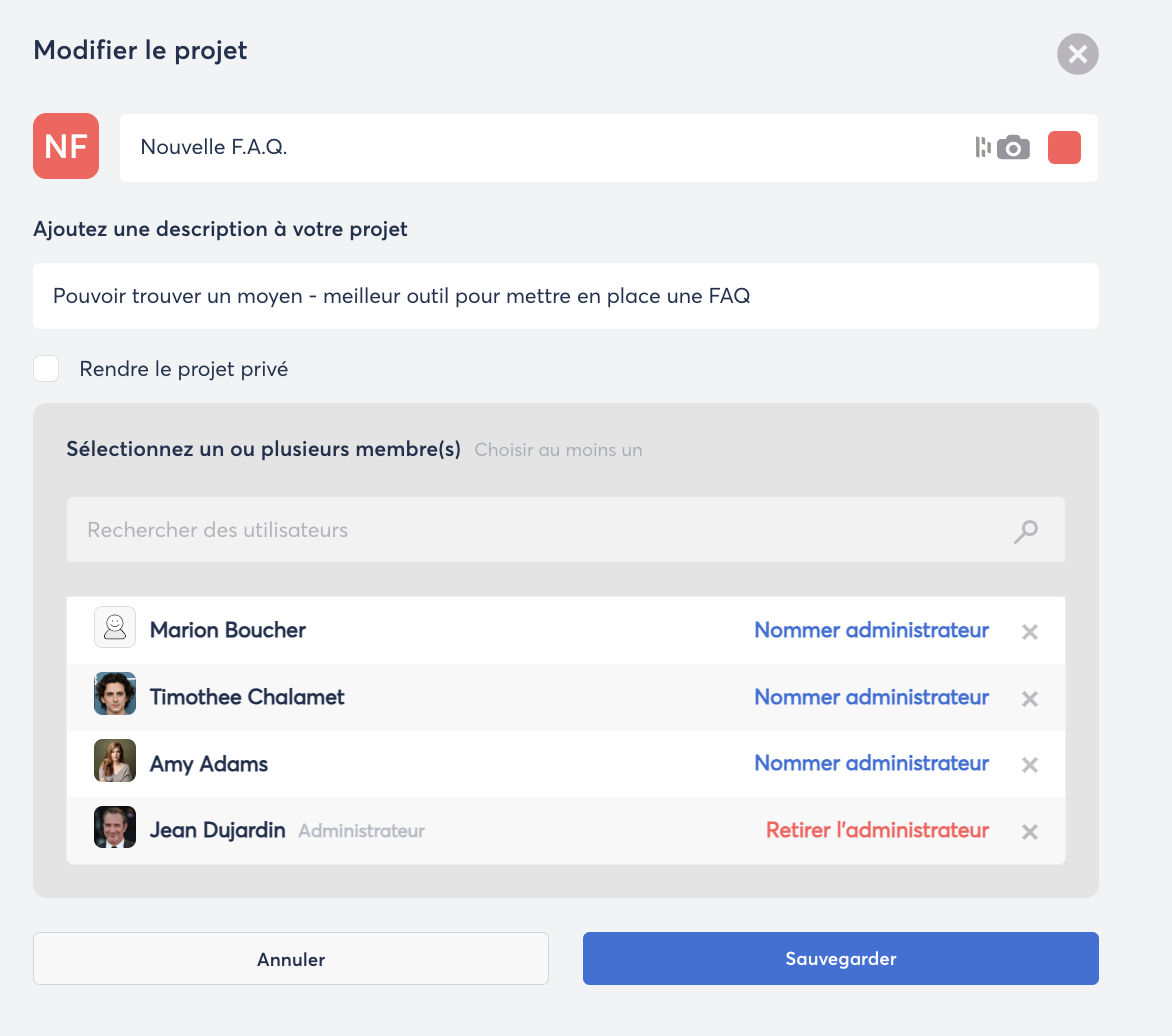Click the camera icon to upload project photo
The image size is (1172, 1036).
[1013, 147]
